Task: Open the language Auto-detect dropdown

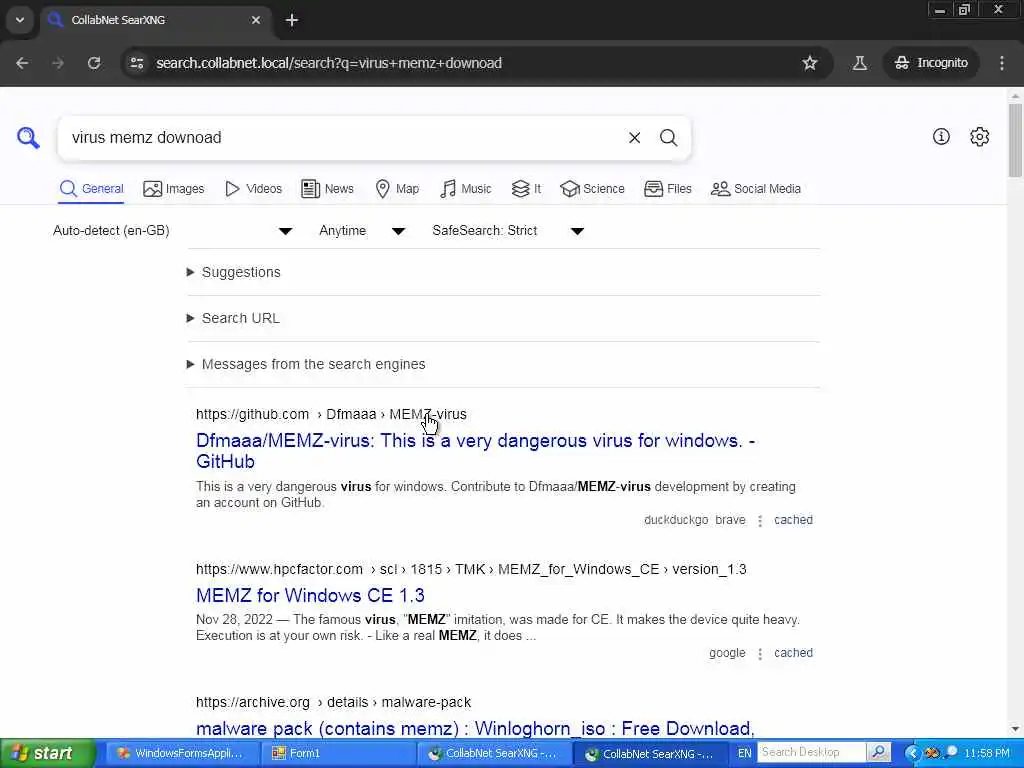Action: point(172,231)
